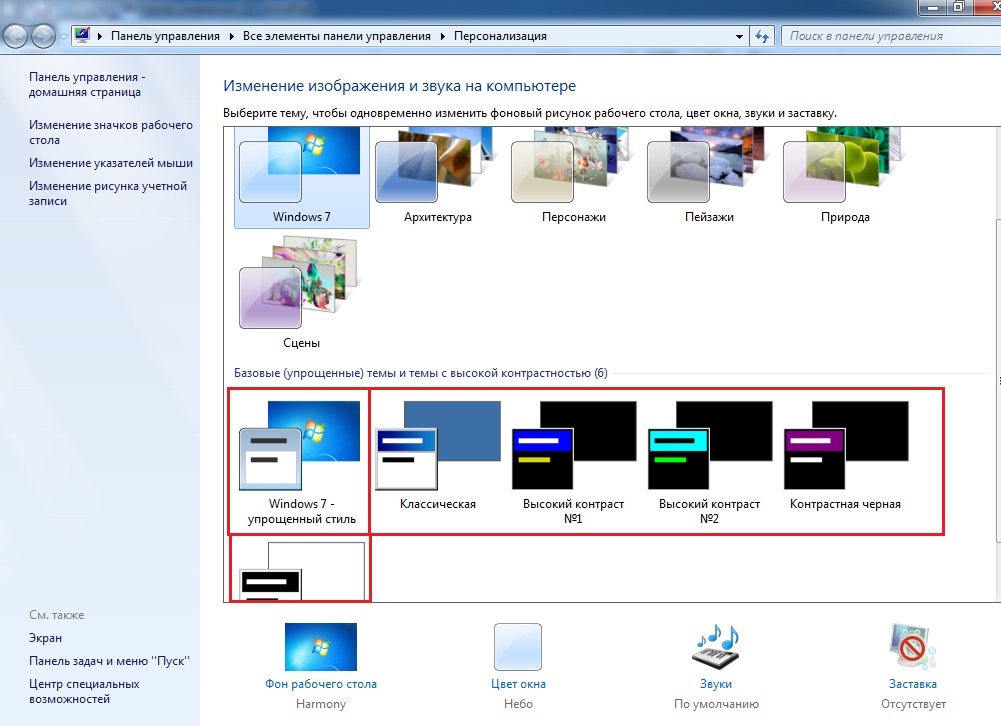Refresh the address bar
Image resolution: width=1001 pixels, height=726 pixels.
pos(762,36)
